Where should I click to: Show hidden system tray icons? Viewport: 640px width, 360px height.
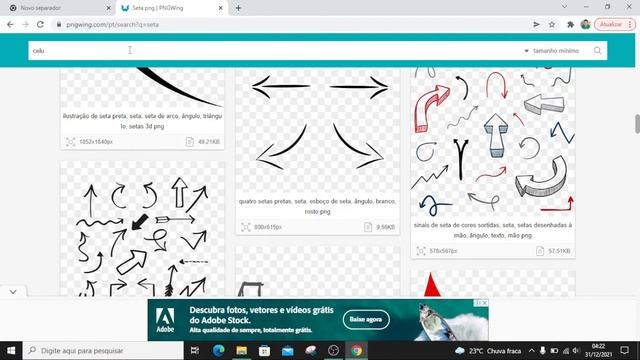point(531,351)
